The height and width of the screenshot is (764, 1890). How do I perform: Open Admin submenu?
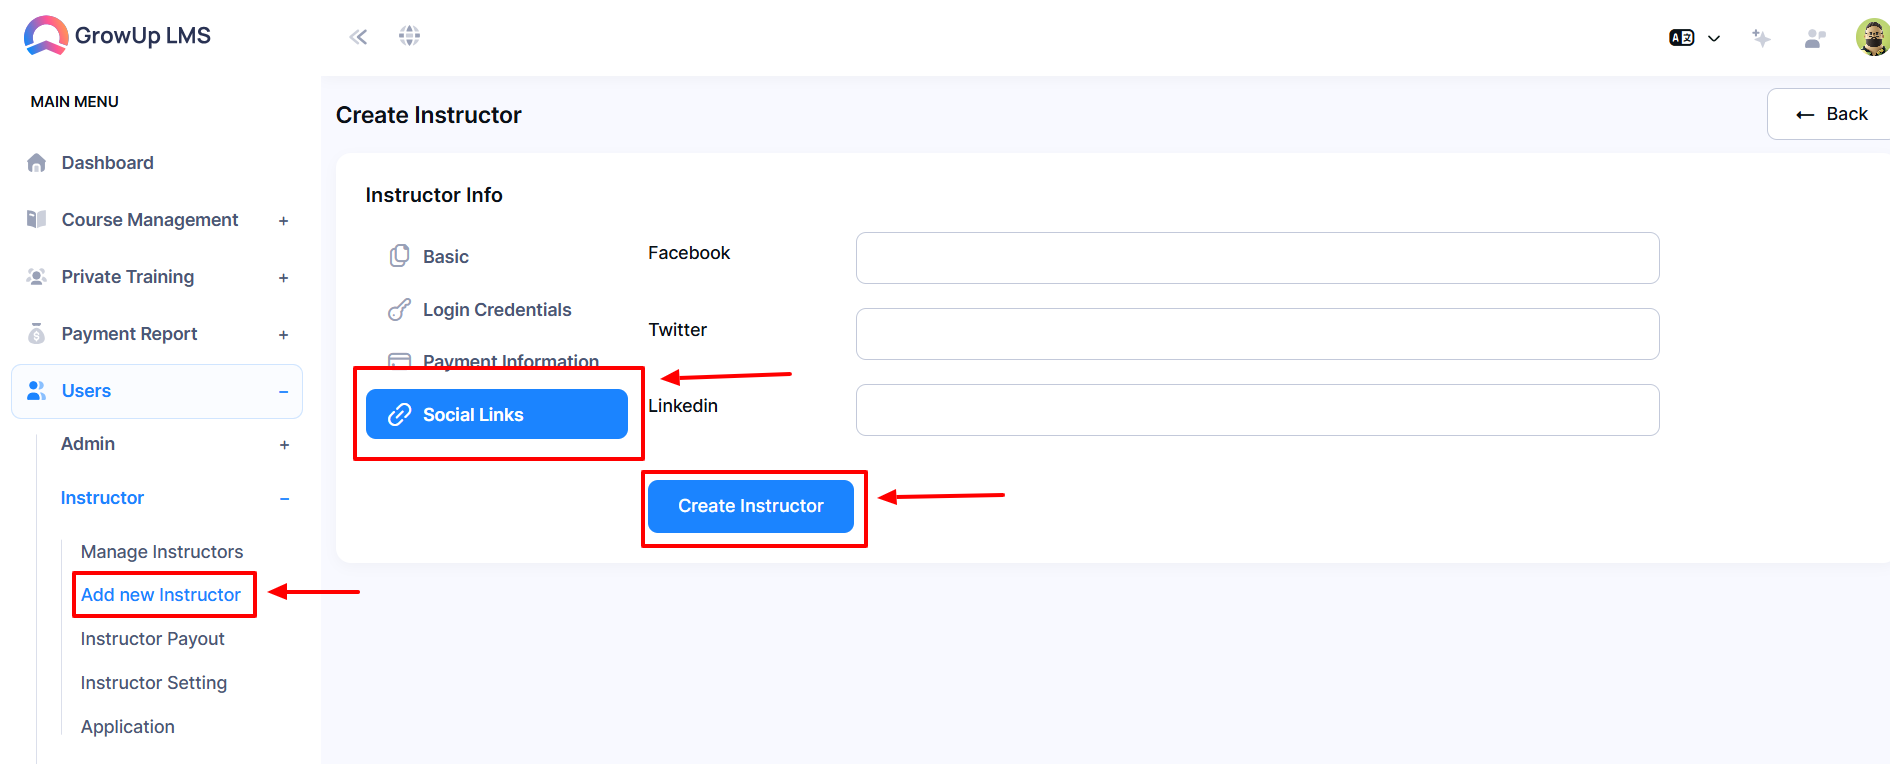coord(88,444)
